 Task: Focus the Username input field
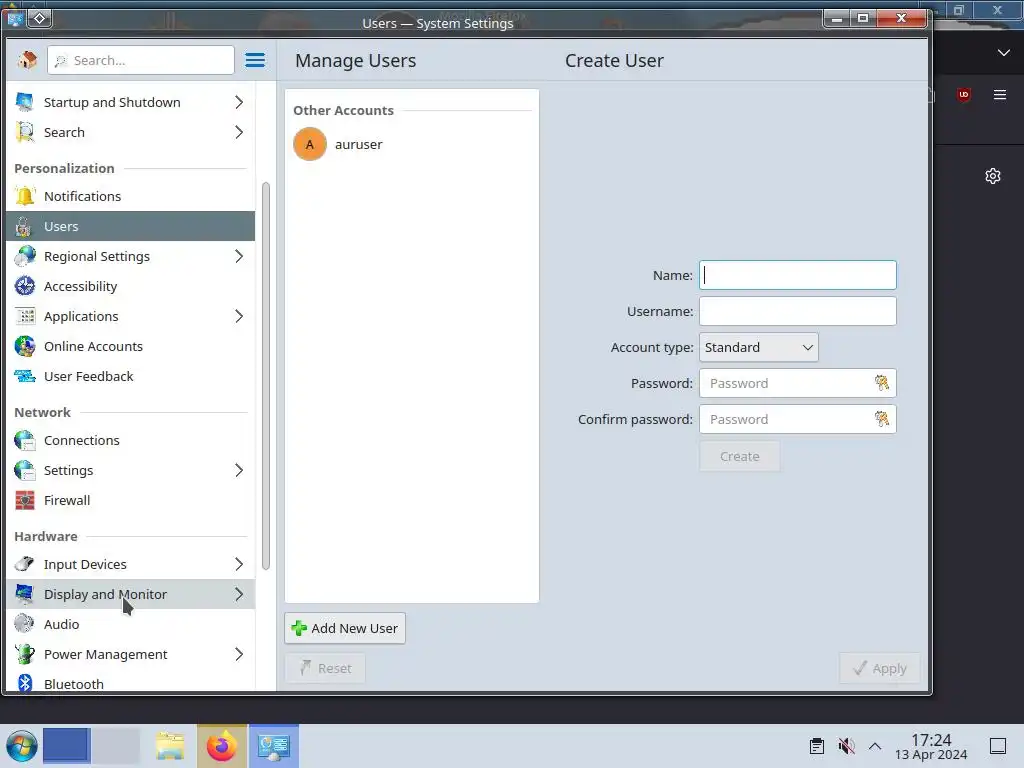point(797,312)
